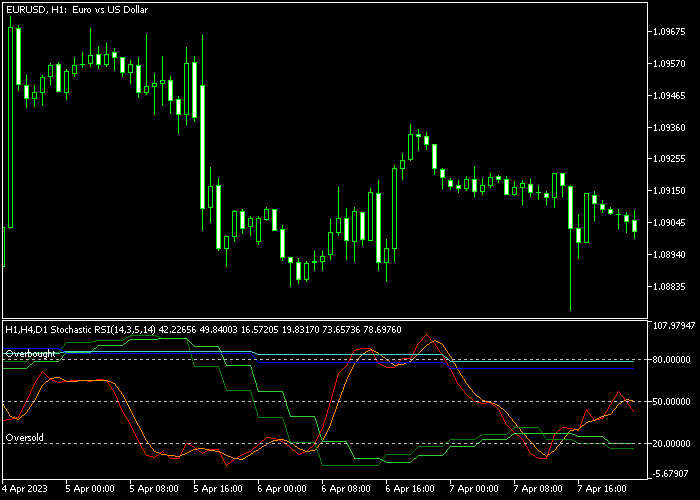The height and width of the screenshot is (500, 700).
Task: Click the 78.69760 value in indicator header
Action: (383, 330)
